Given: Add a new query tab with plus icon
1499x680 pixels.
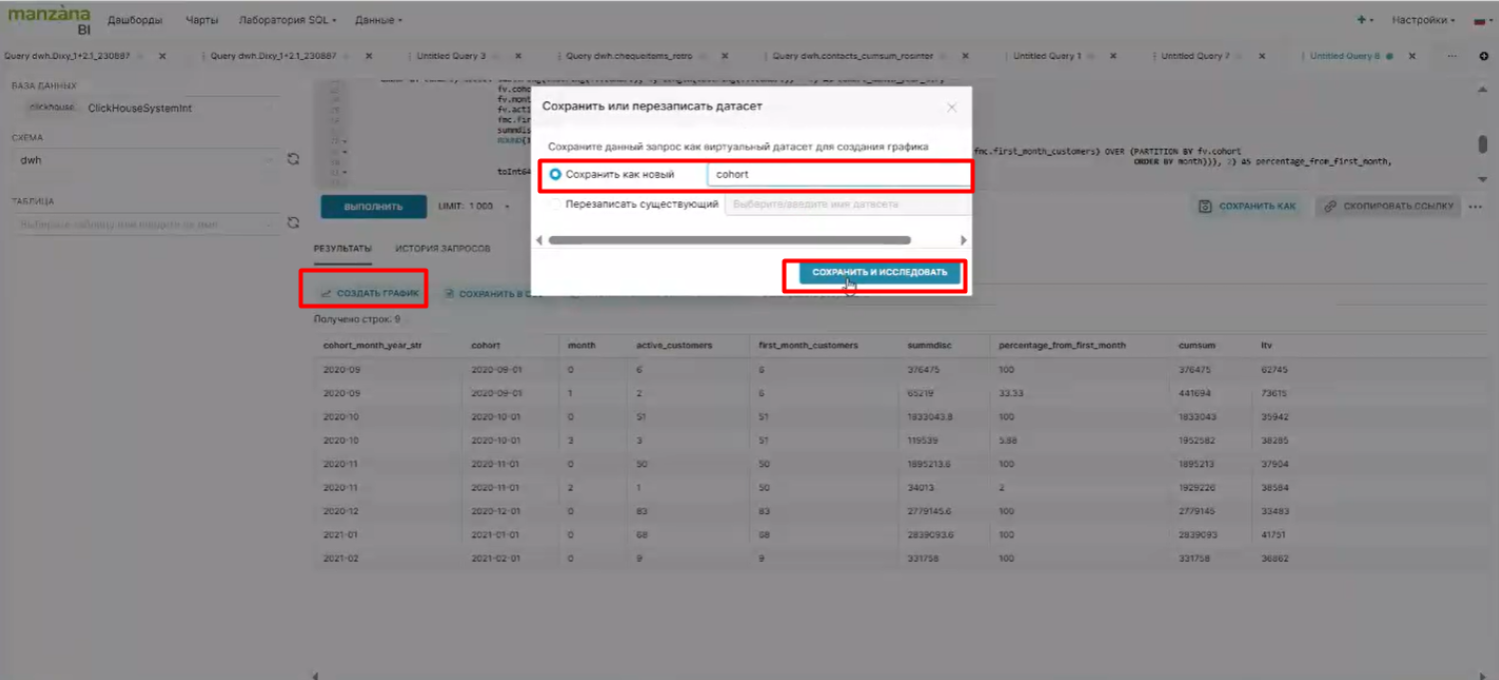Looking at the screenshot, I should 1484,56.
